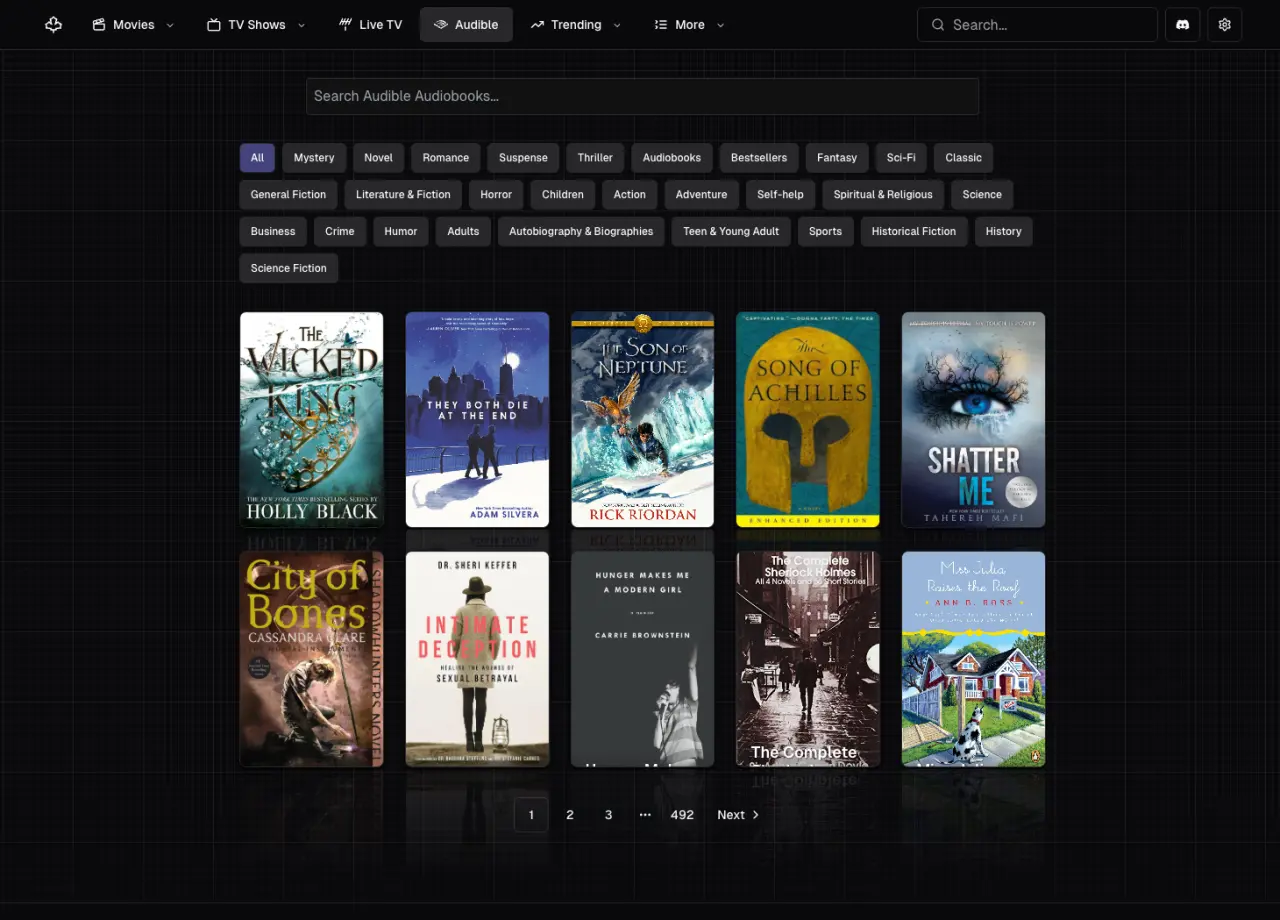Go to page 1 of results

click(x=531, y=815)
